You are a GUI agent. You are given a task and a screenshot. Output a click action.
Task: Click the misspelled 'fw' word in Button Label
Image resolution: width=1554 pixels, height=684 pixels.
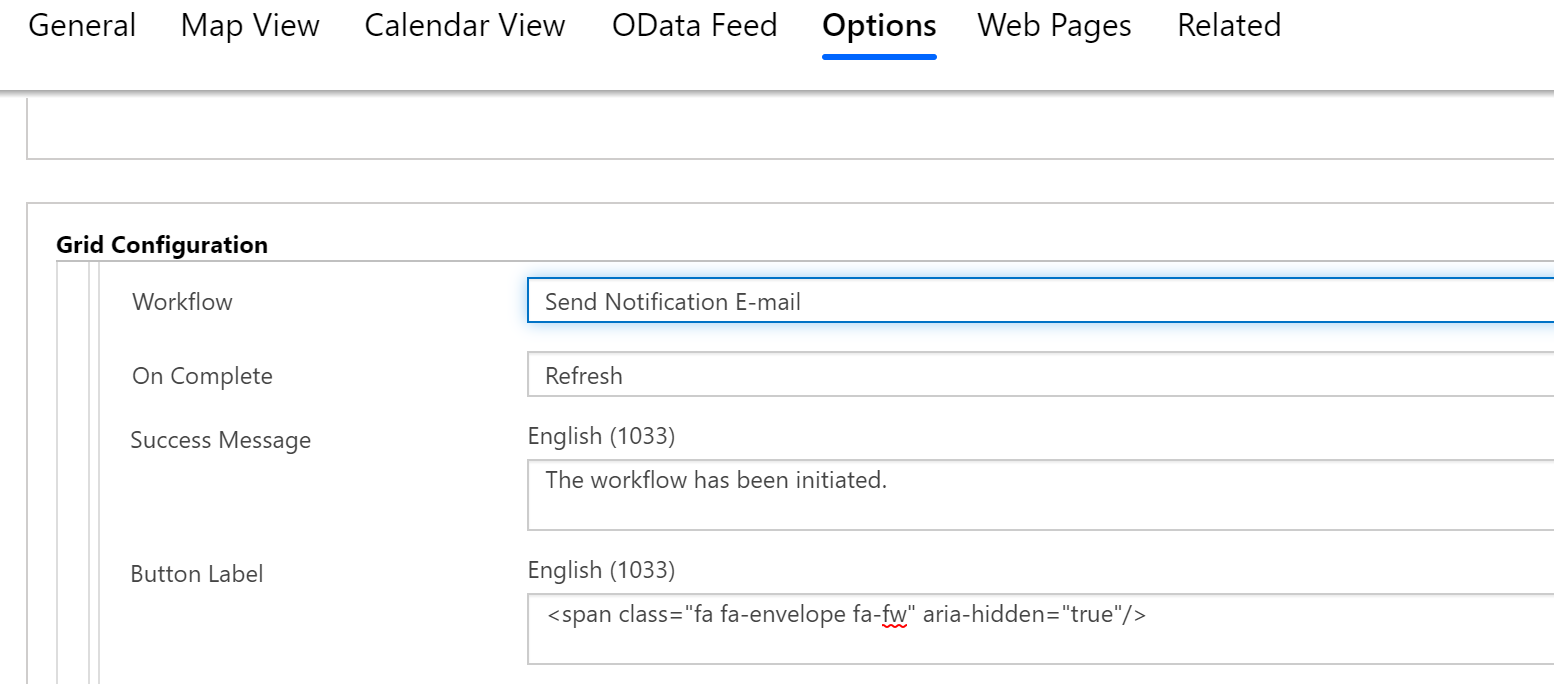(894, 615)
